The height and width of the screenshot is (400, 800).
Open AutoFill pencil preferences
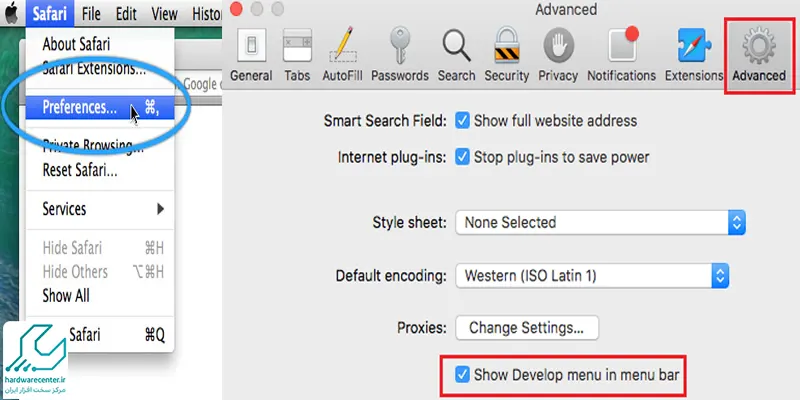[x=343, y=54]
